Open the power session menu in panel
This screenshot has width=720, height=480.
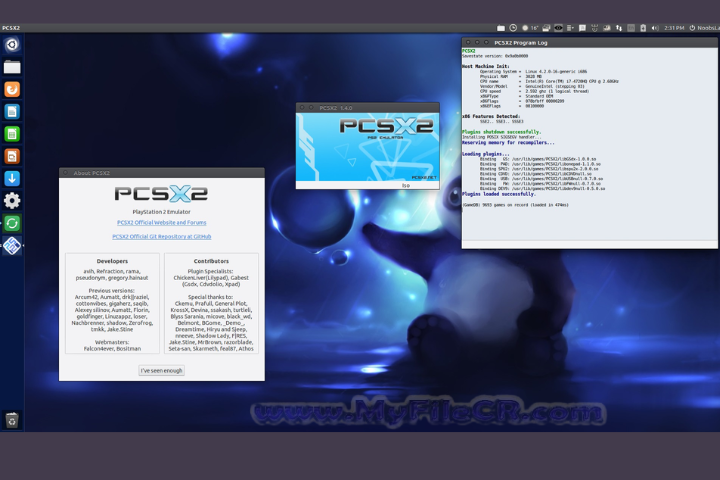(x=704, y=28)
